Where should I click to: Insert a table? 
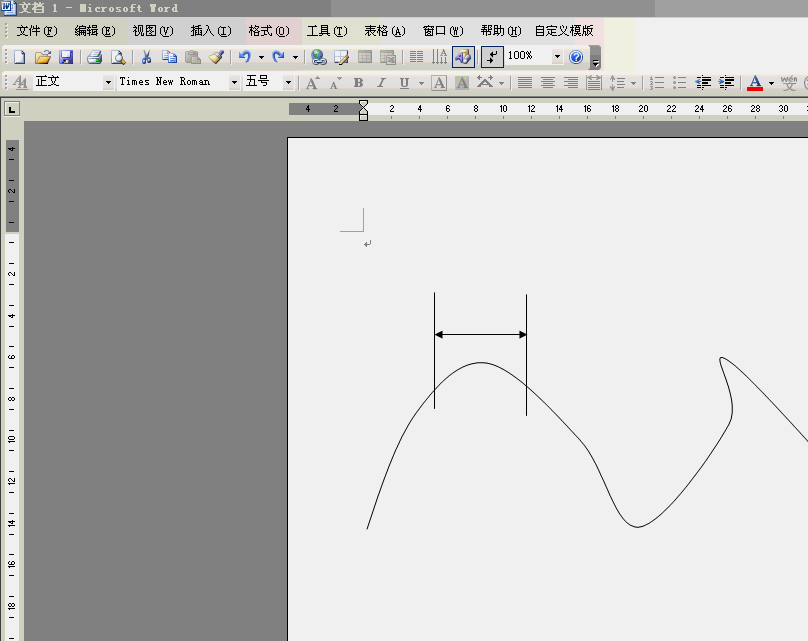pyautogui.click(x=365, y=57)
